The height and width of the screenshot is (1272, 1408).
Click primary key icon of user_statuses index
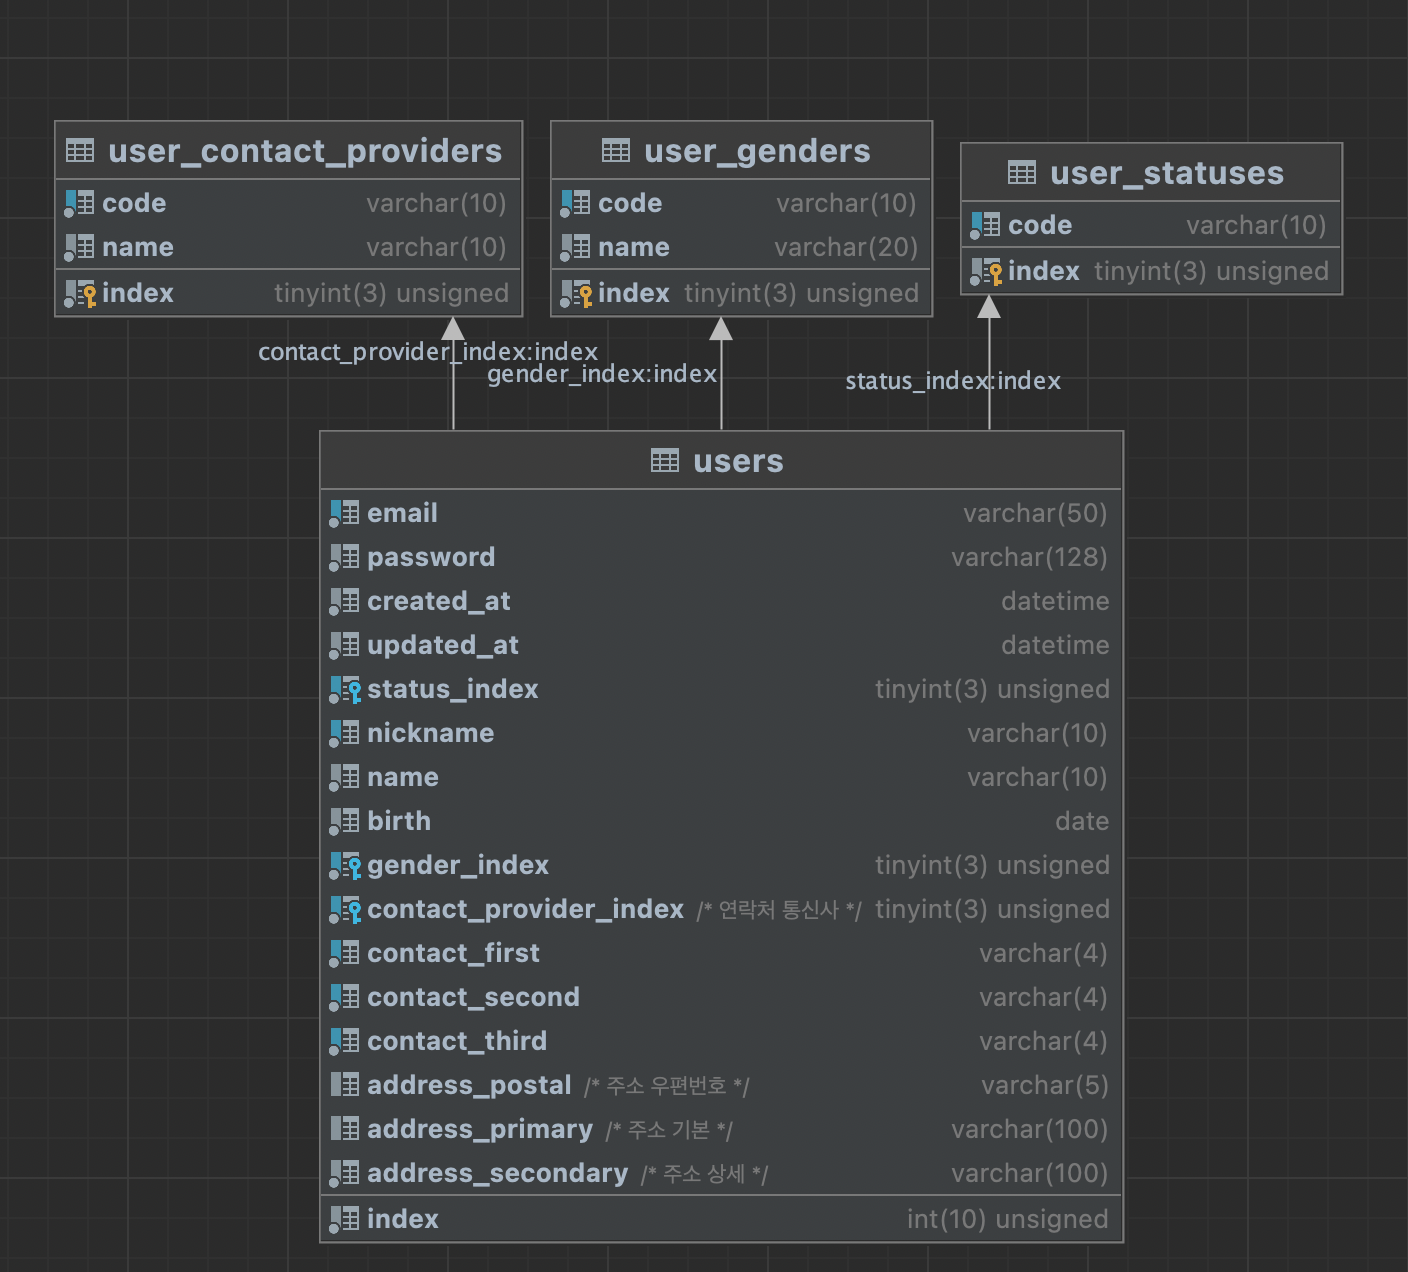pos(986,271)
